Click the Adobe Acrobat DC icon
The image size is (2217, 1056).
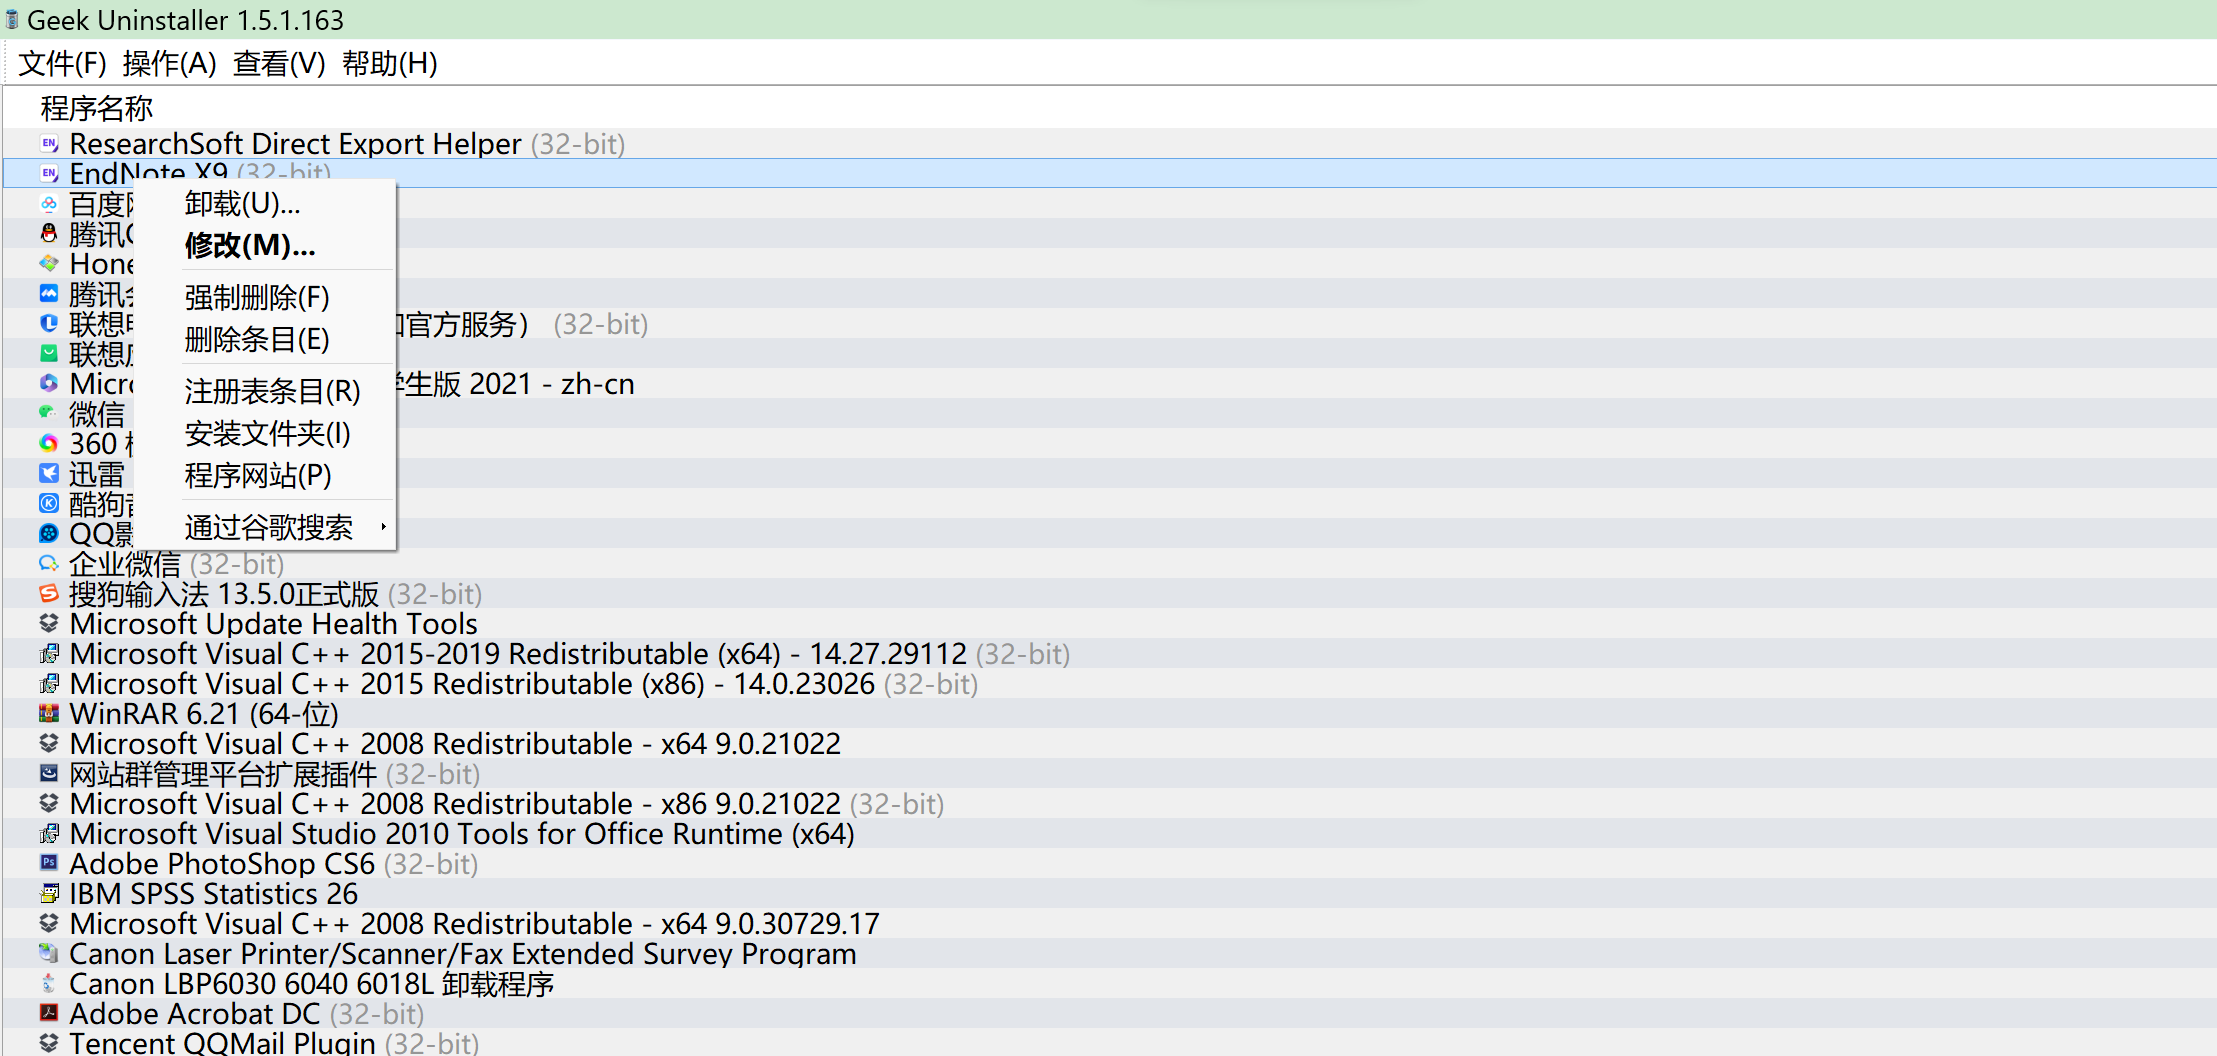(x=49, y=1014)
